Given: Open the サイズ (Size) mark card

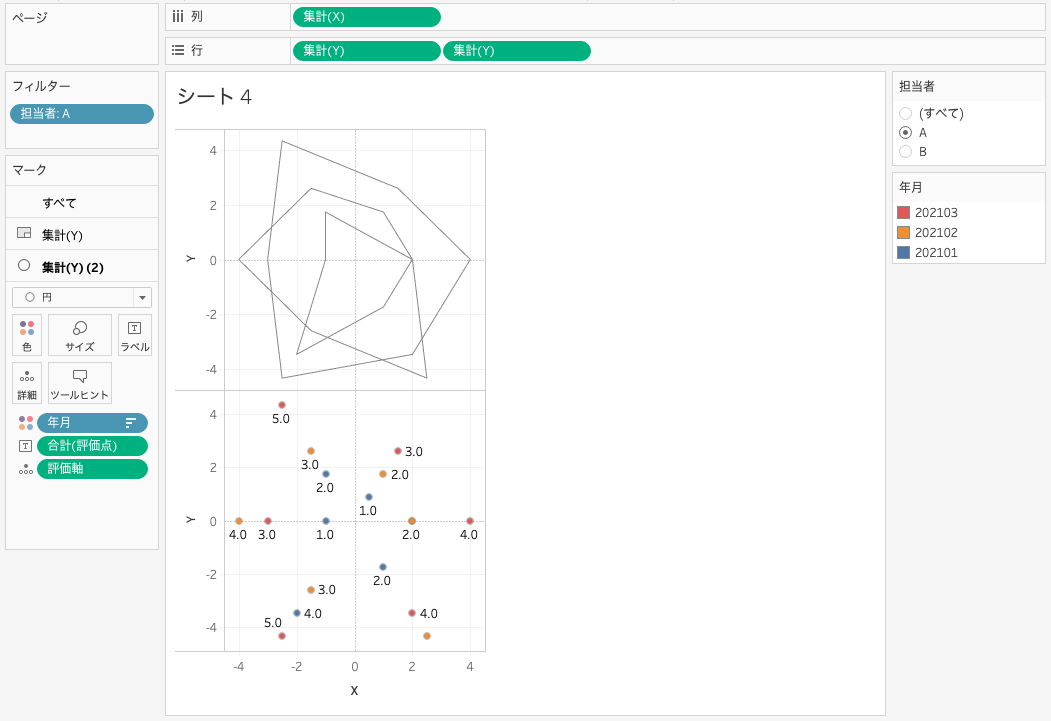Looking at the screenshot, I should [x=80, y=335].
